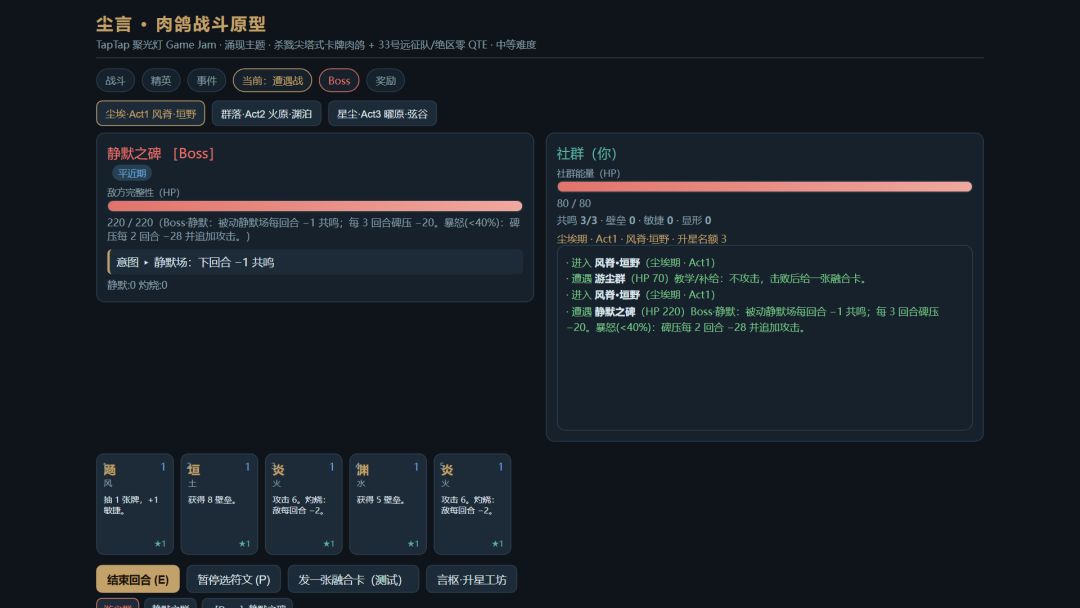Click the 当前: 遭遇战 chip
The image size is (1080, 608).
[272, 81]
